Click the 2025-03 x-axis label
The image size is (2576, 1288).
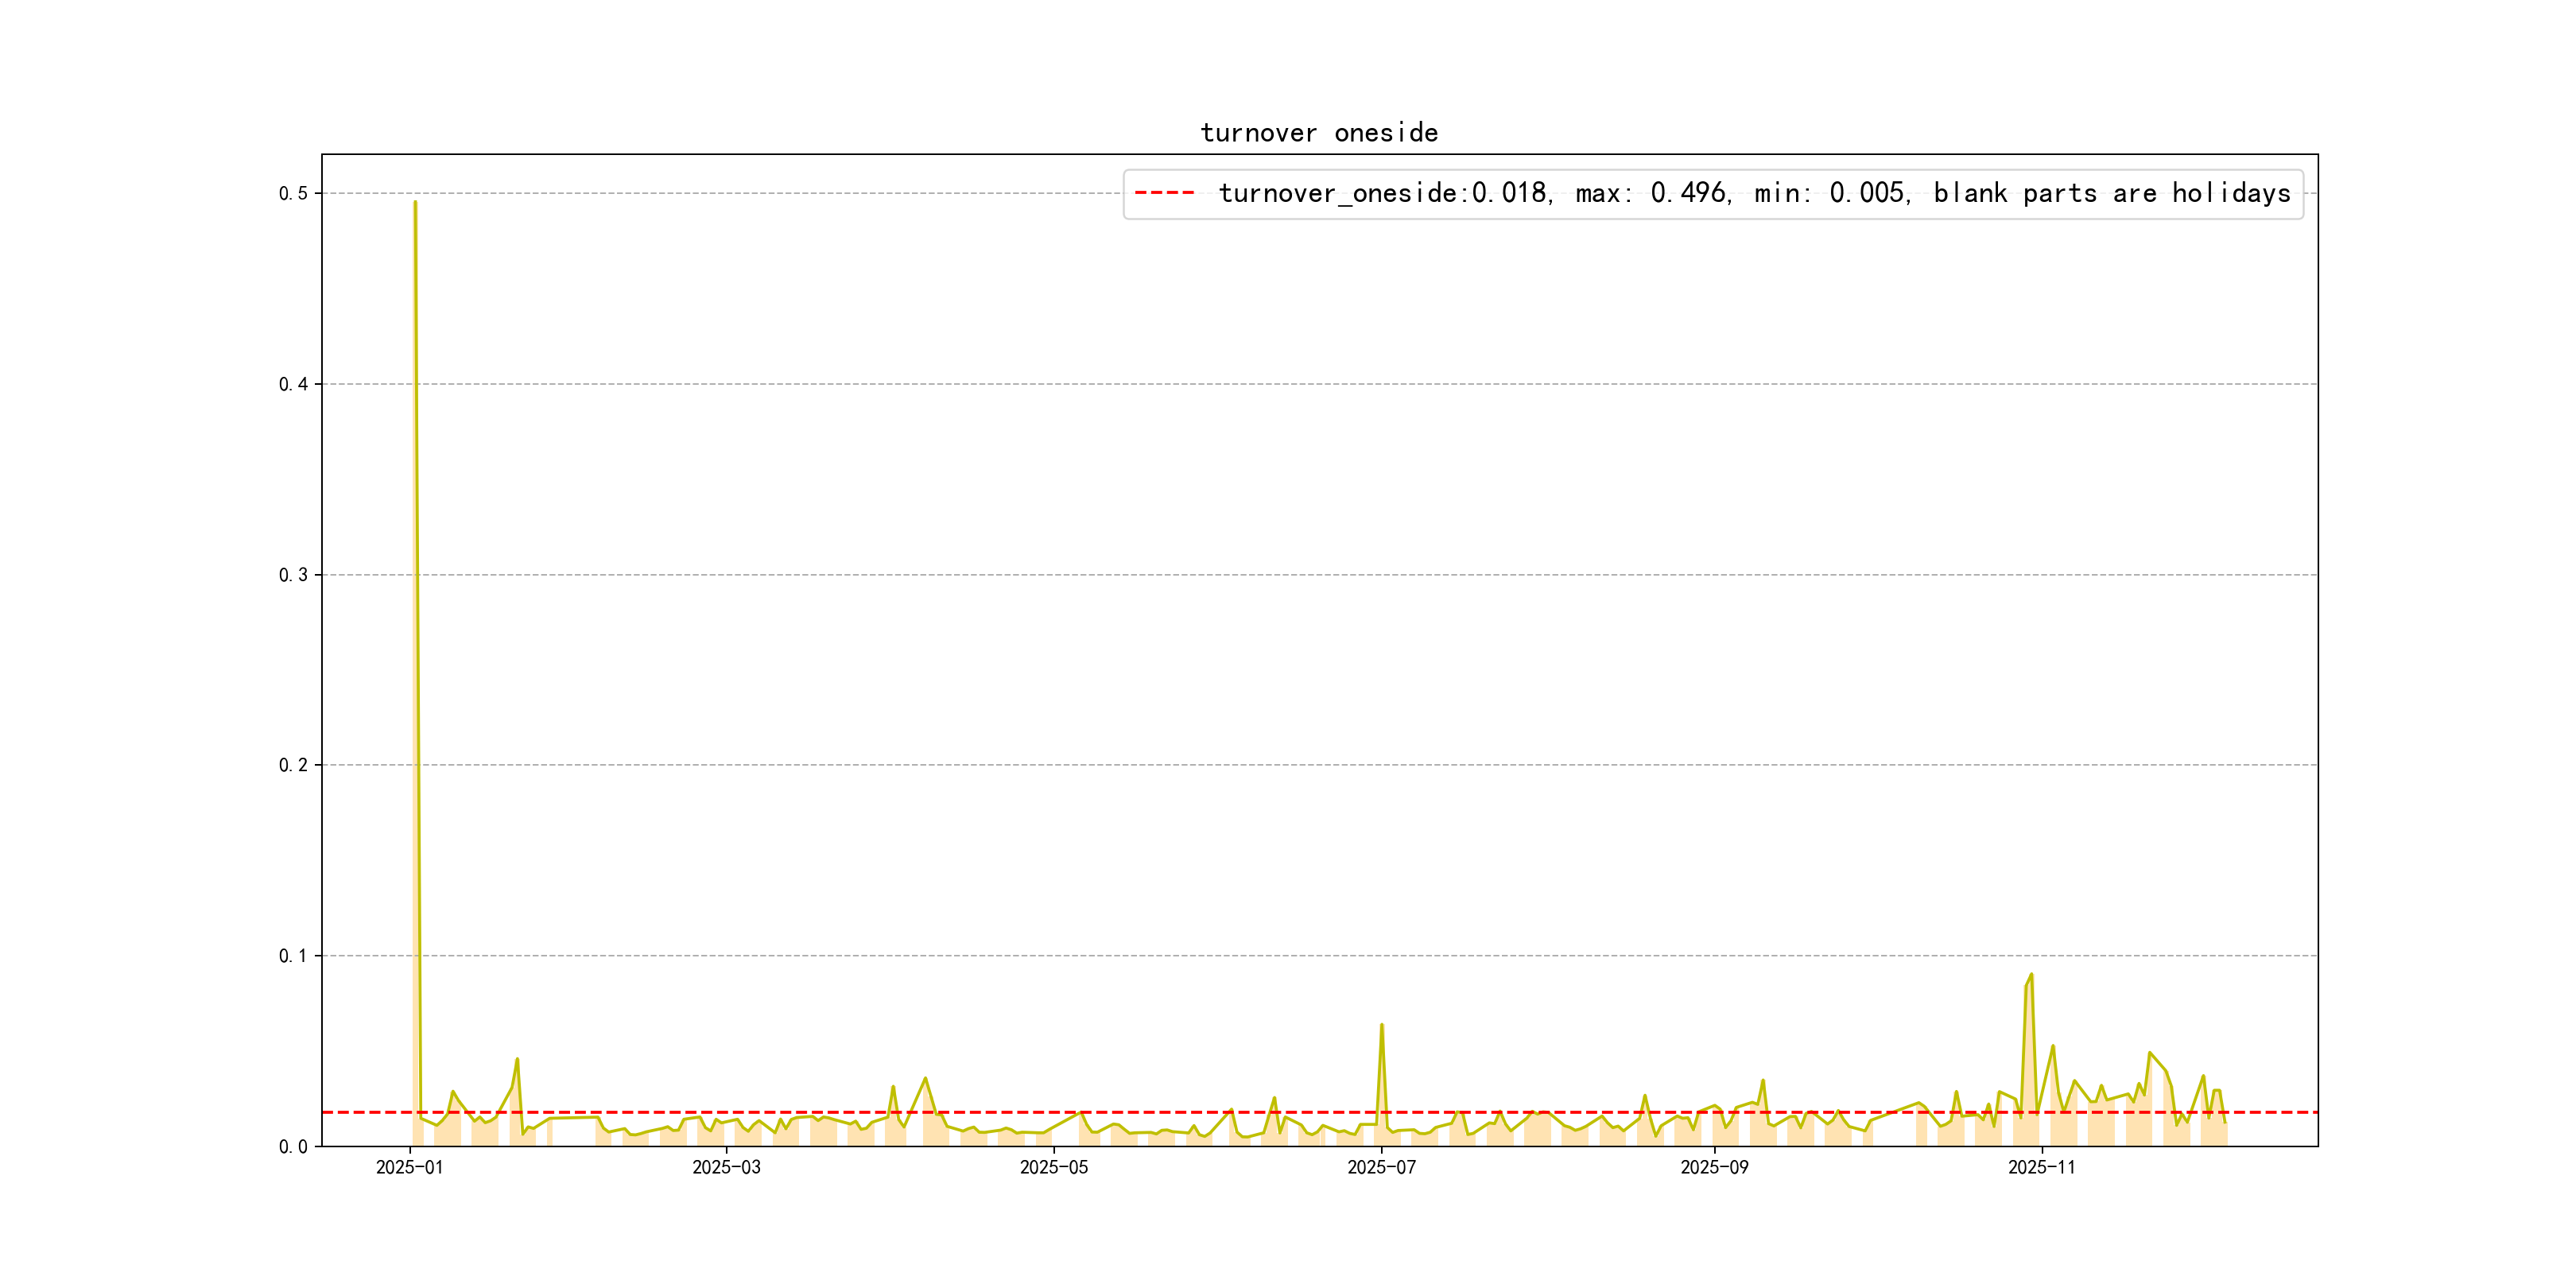point(726,1167)
